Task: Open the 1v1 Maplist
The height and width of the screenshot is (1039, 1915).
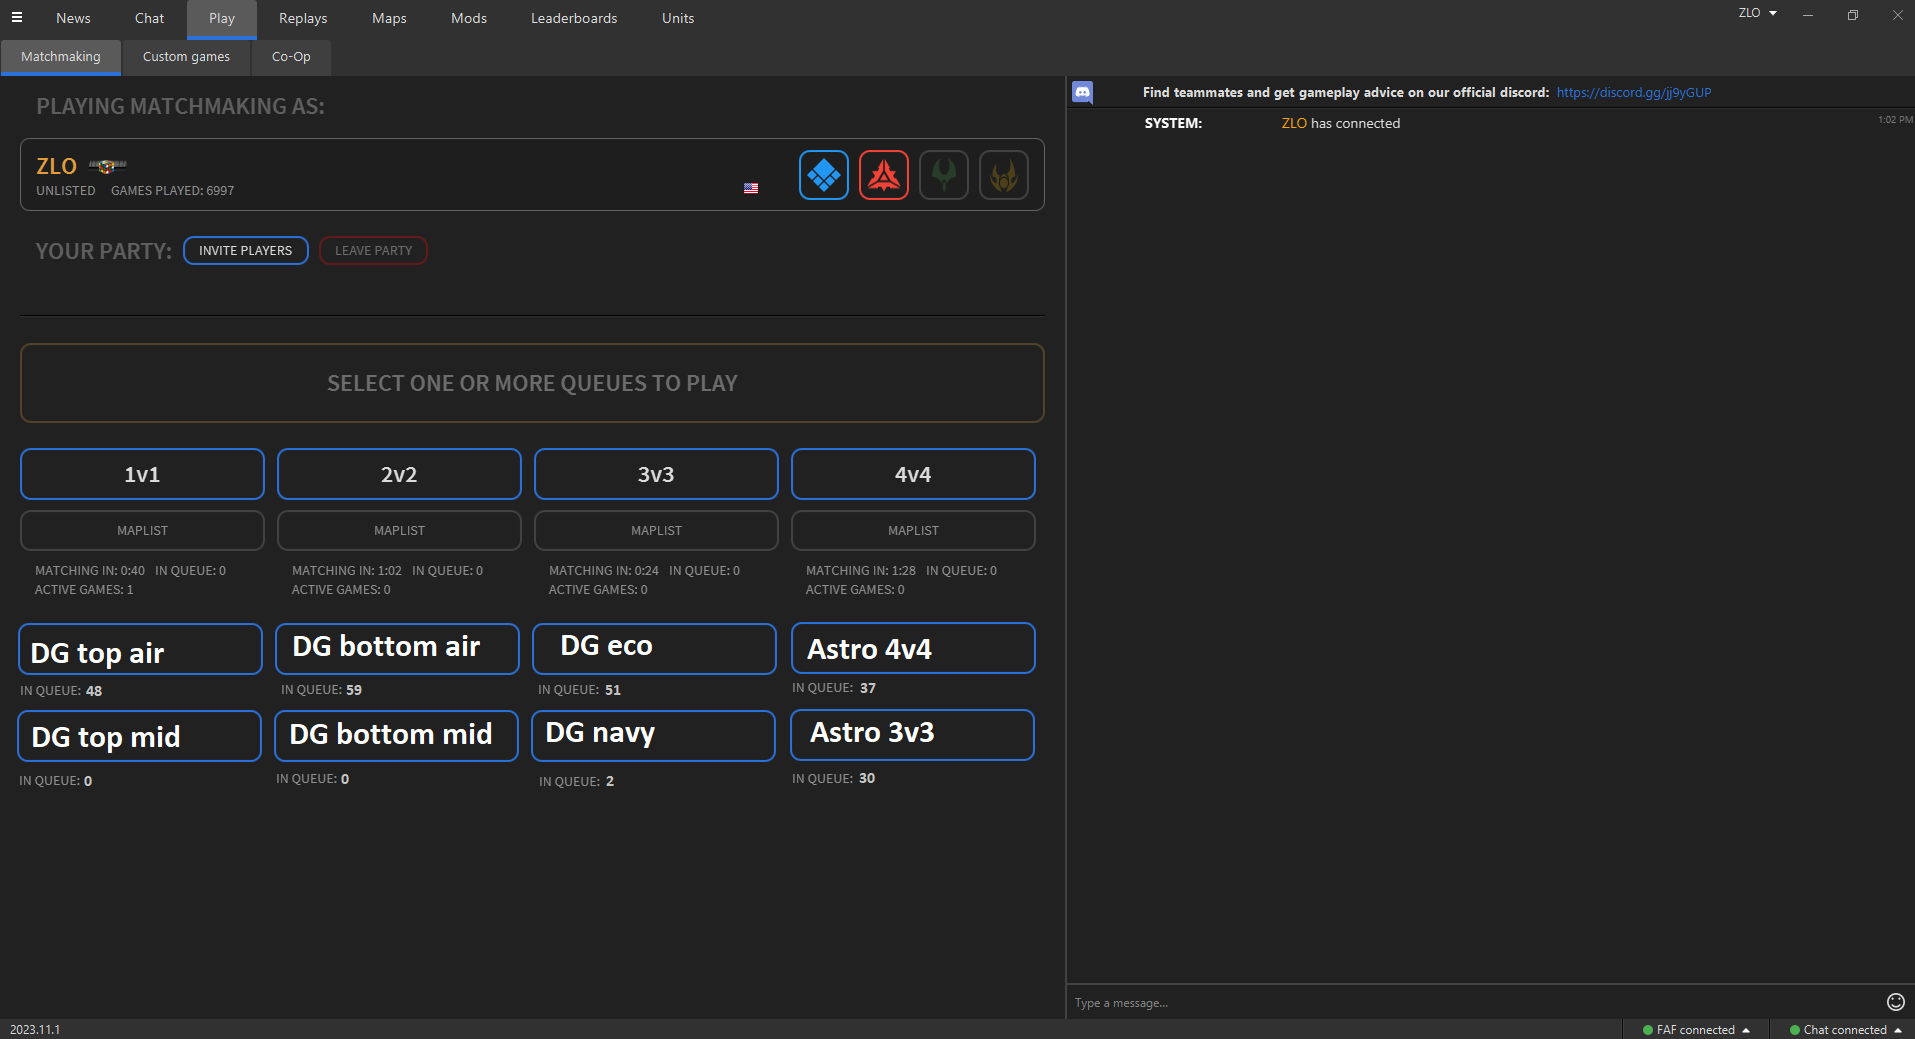Action: 142,530
